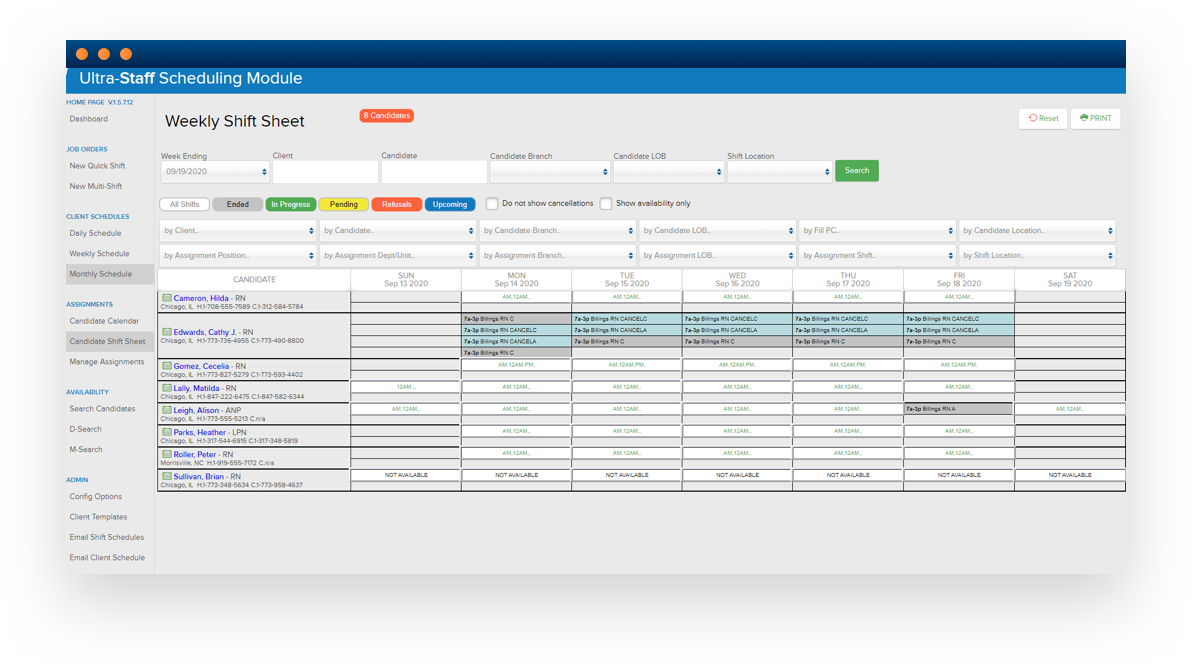
Task: Open the Candidate LOB dropdown
Action: click(668, 172)
